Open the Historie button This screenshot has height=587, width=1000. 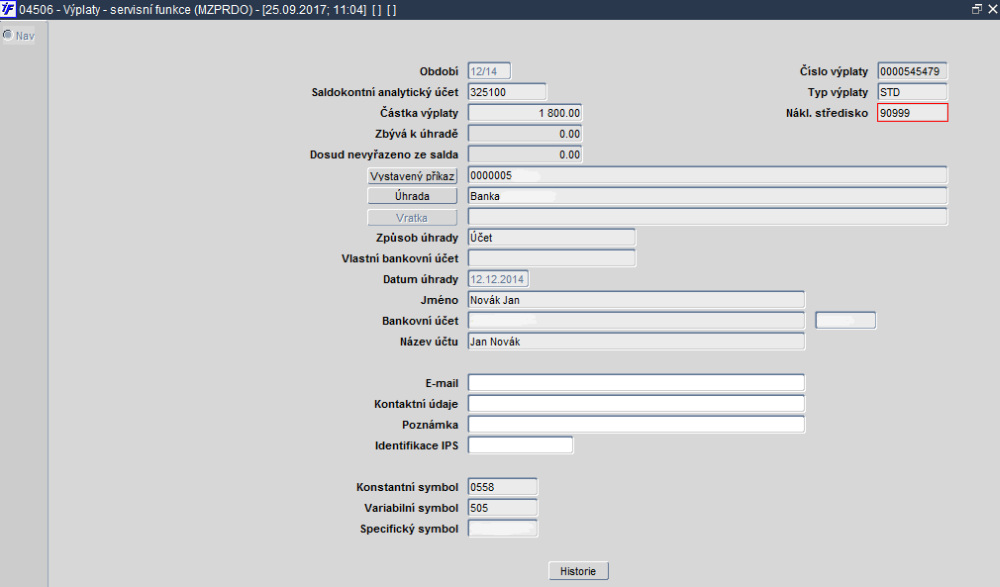578,570
